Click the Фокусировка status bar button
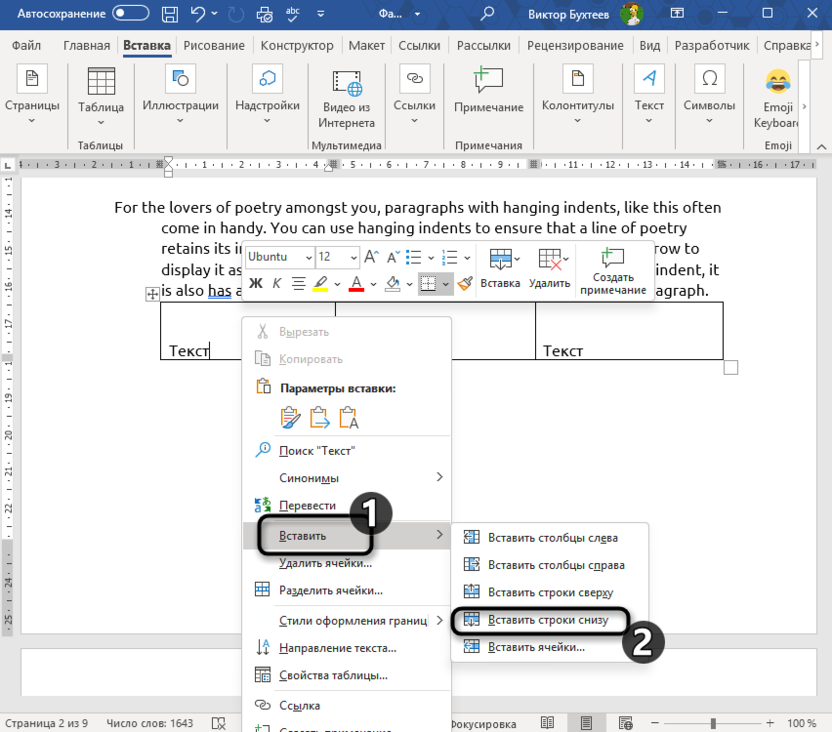 tap(483, 723)
